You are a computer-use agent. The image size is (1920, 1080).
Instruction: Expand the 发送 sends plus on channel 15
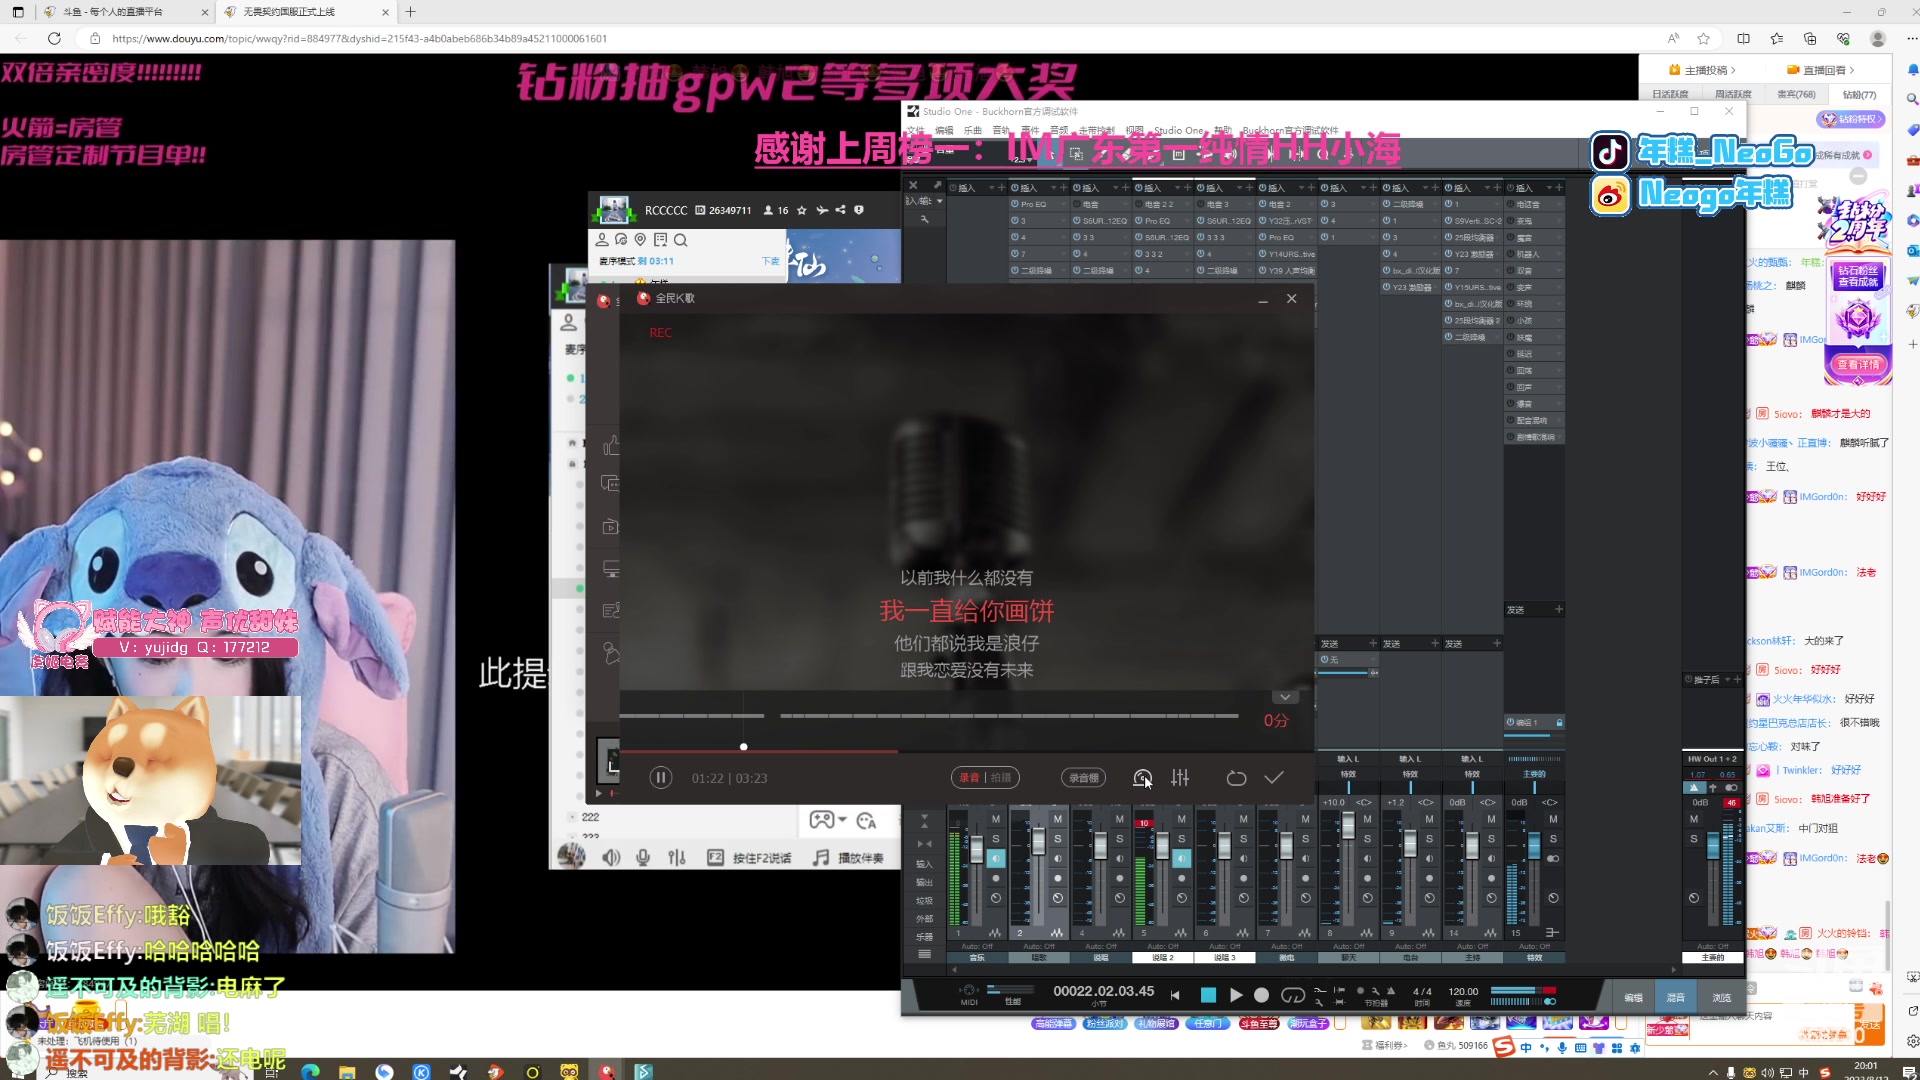[x=1558, y=609]
